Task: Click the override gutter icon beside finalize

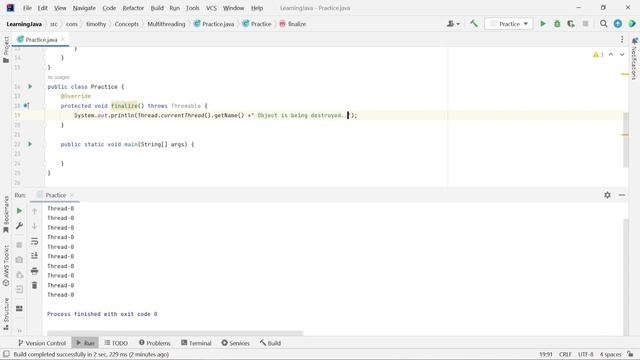Action: (x=26, y=106)
